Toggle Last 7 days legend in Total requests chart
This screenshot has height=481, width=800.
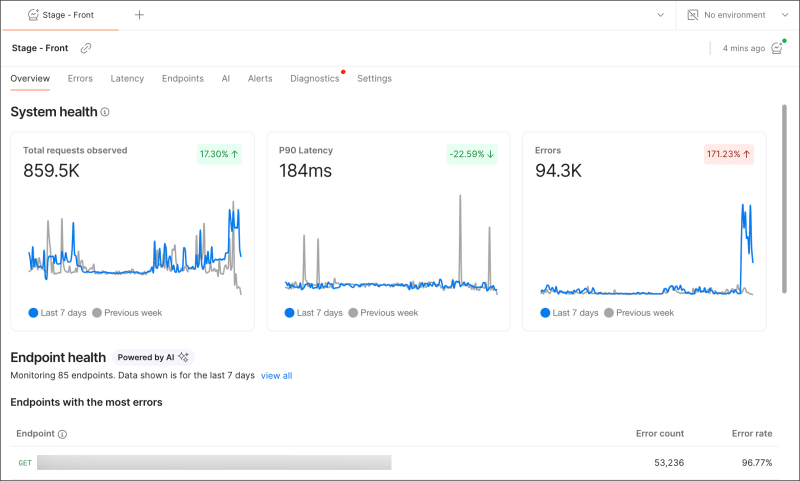coord(58,313)
